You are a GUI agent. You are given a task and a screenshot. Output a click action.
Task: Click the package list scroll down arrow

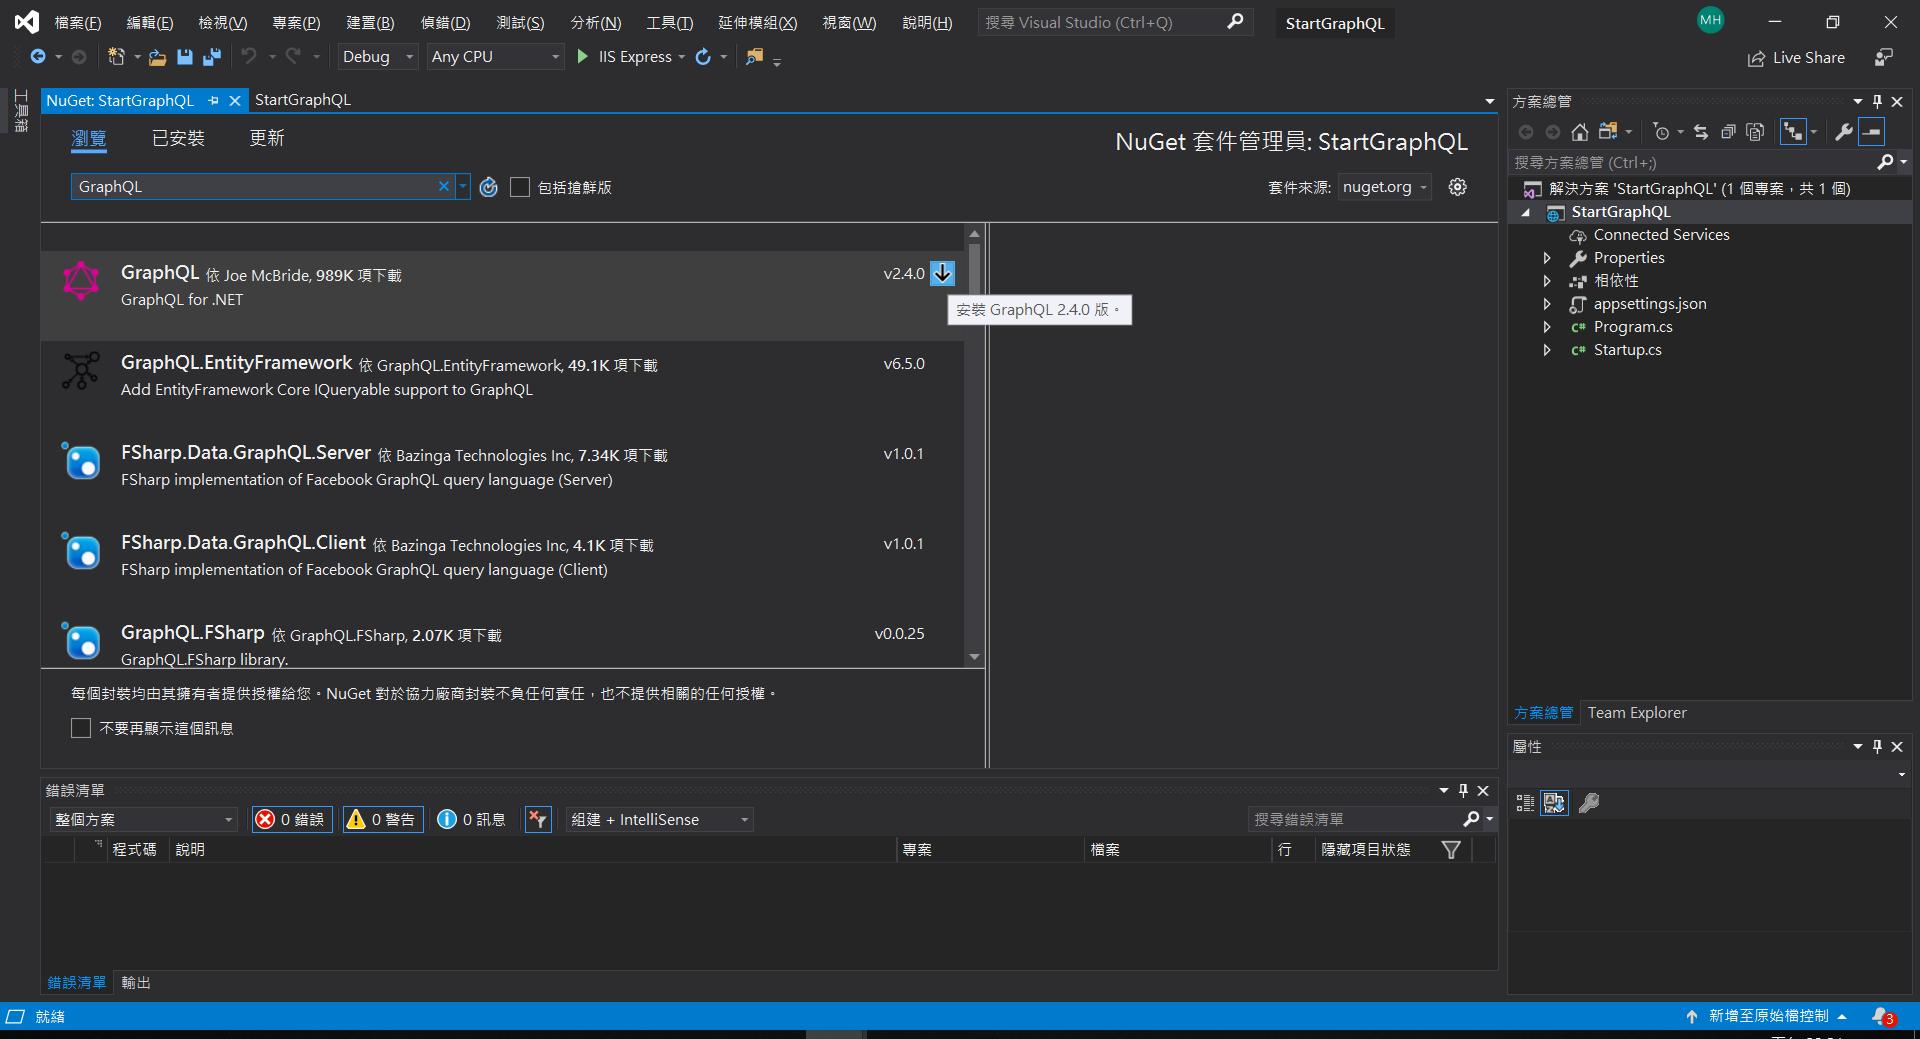(975, 657)
